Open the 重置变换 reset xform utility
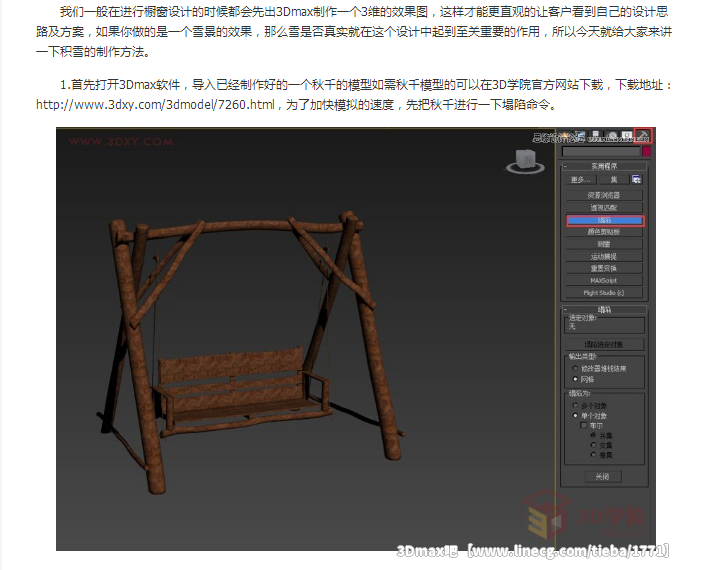Viewport: 709px width, 570px height. pos(604,268)
